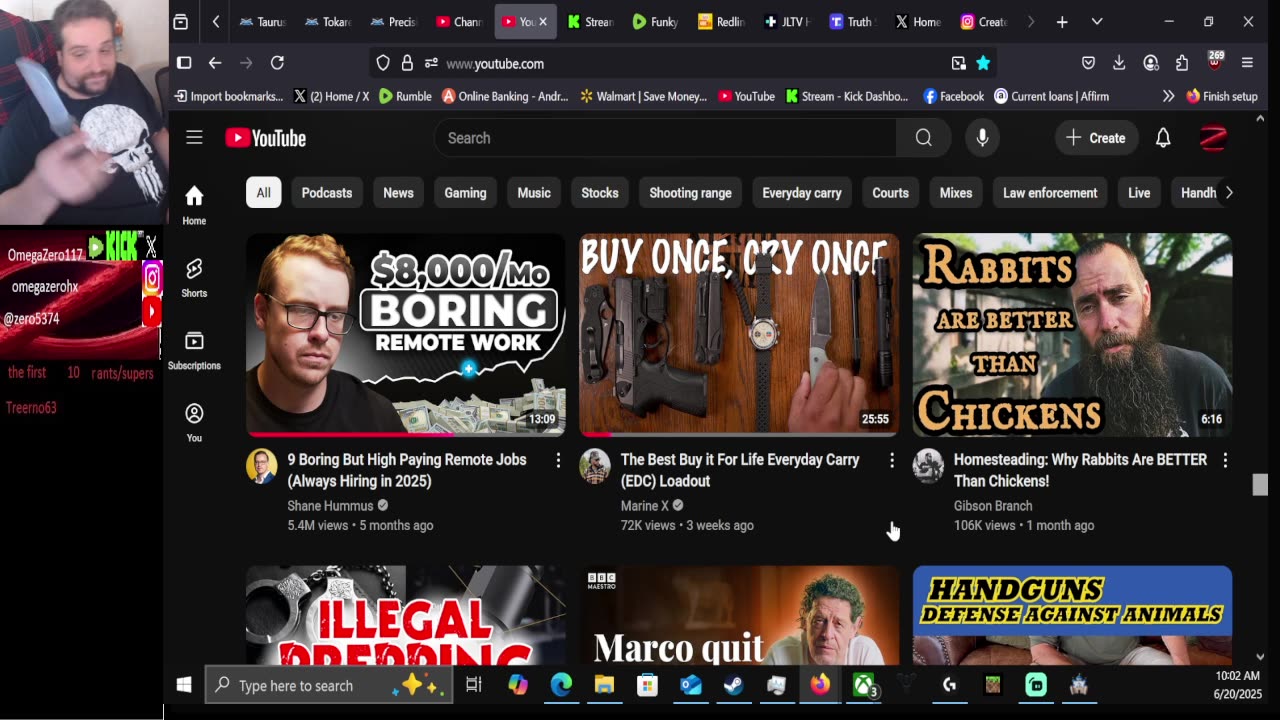Toggle the Firefox sidebar button
1280x720 pixels.
tap(184, 63)
